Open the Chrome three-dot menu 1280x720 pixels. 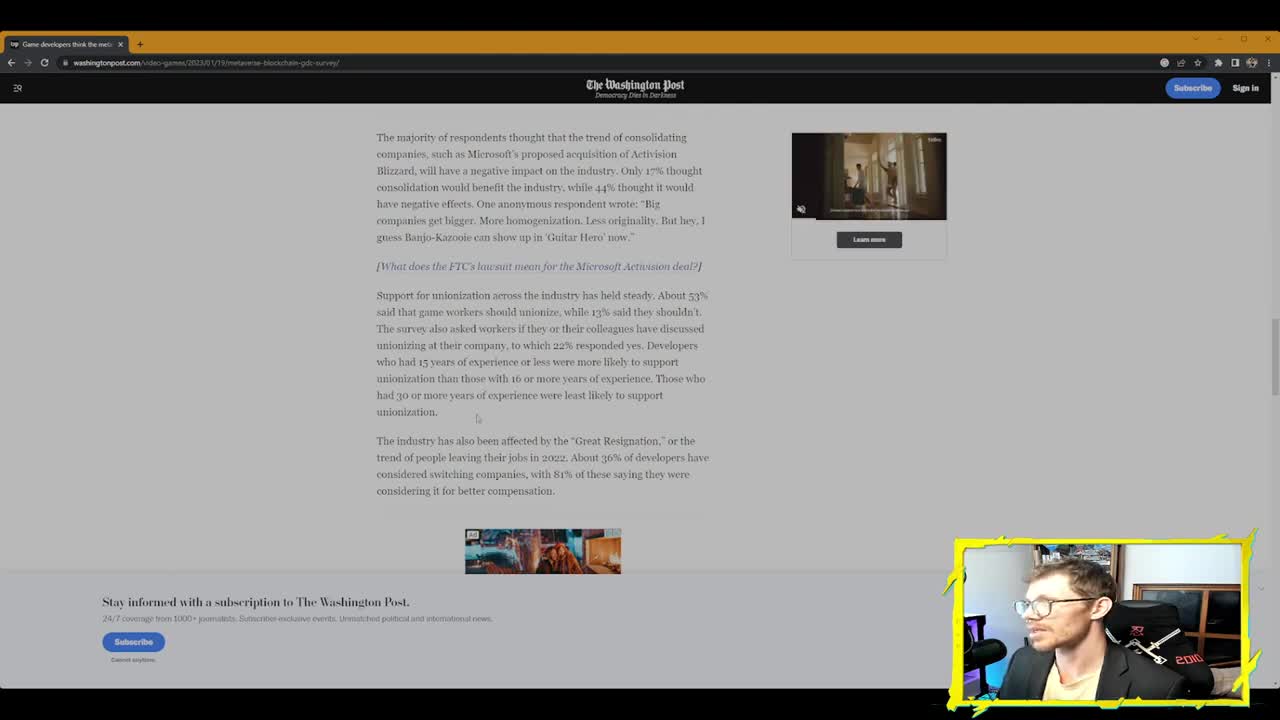click(1268, 63)
